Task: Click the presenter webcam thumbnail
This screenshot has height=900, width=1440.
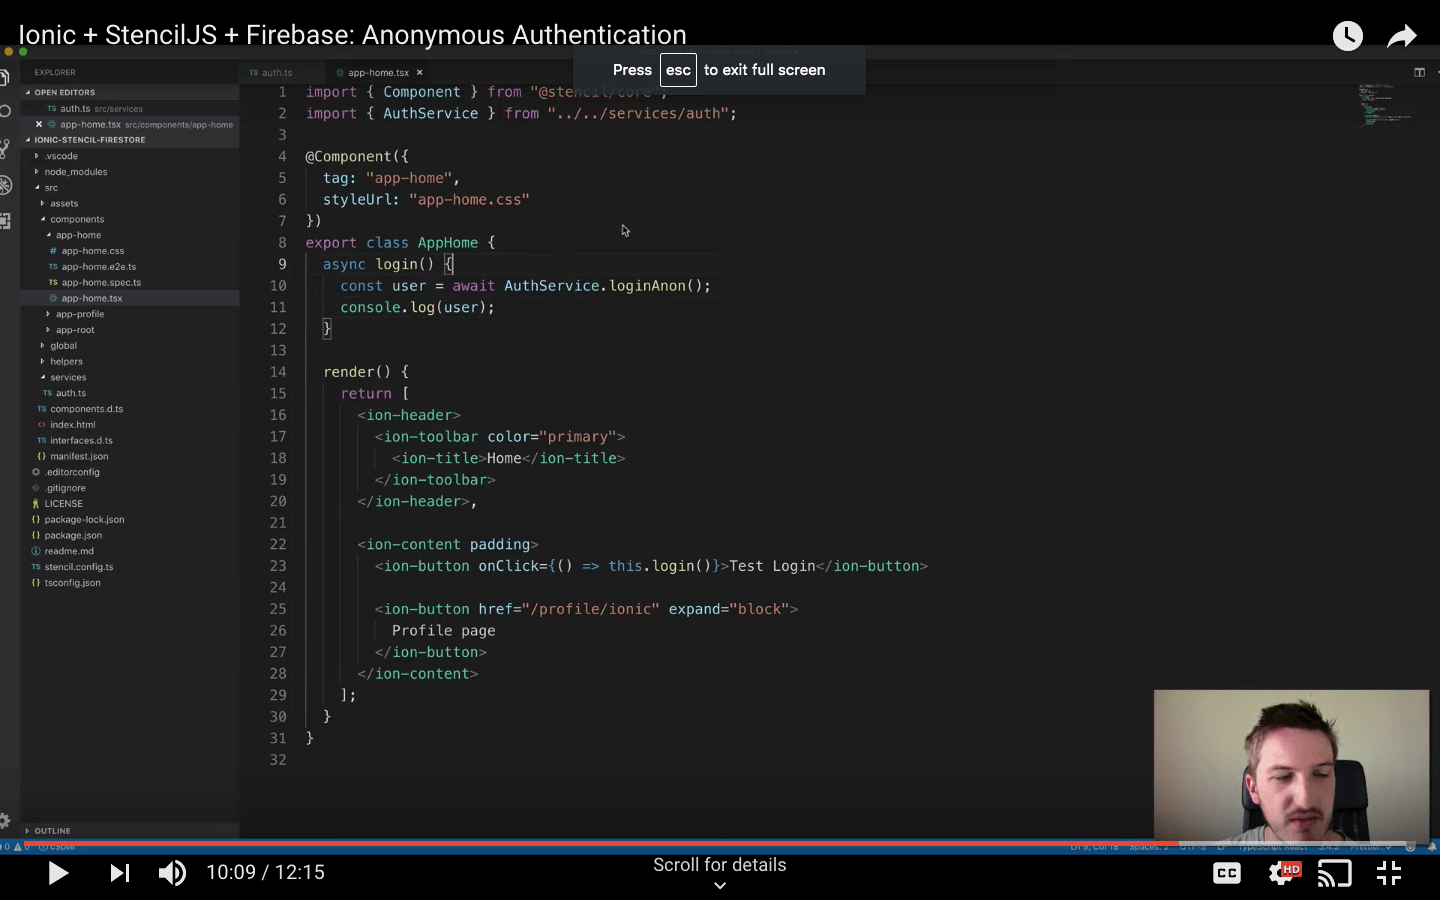Action: (x=1291, y=765)
